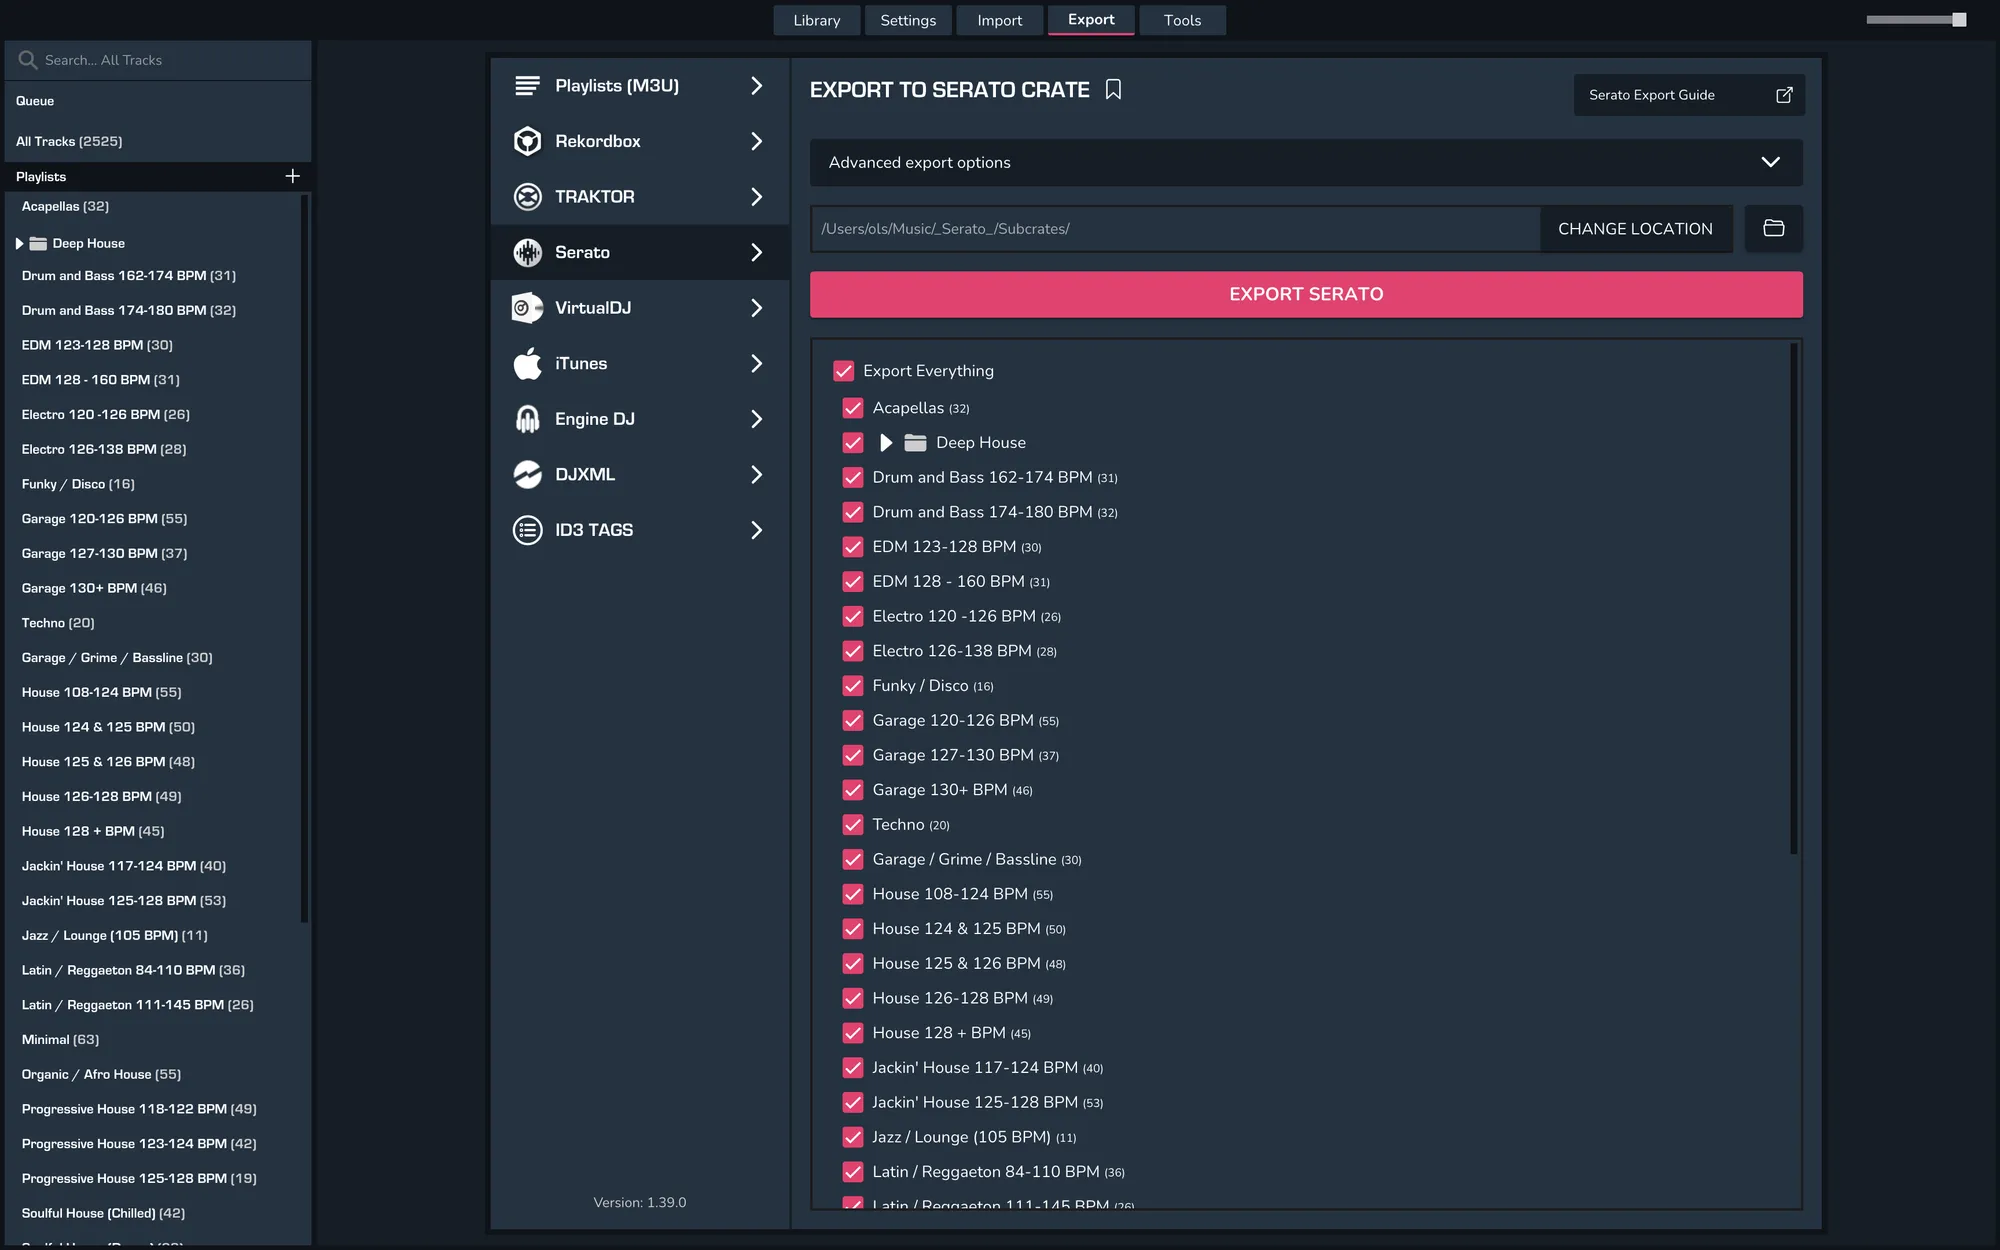Expand Advanced export options dropdown
This screenshot has width=2000, height=1250.
click(x=1770, y=162)
